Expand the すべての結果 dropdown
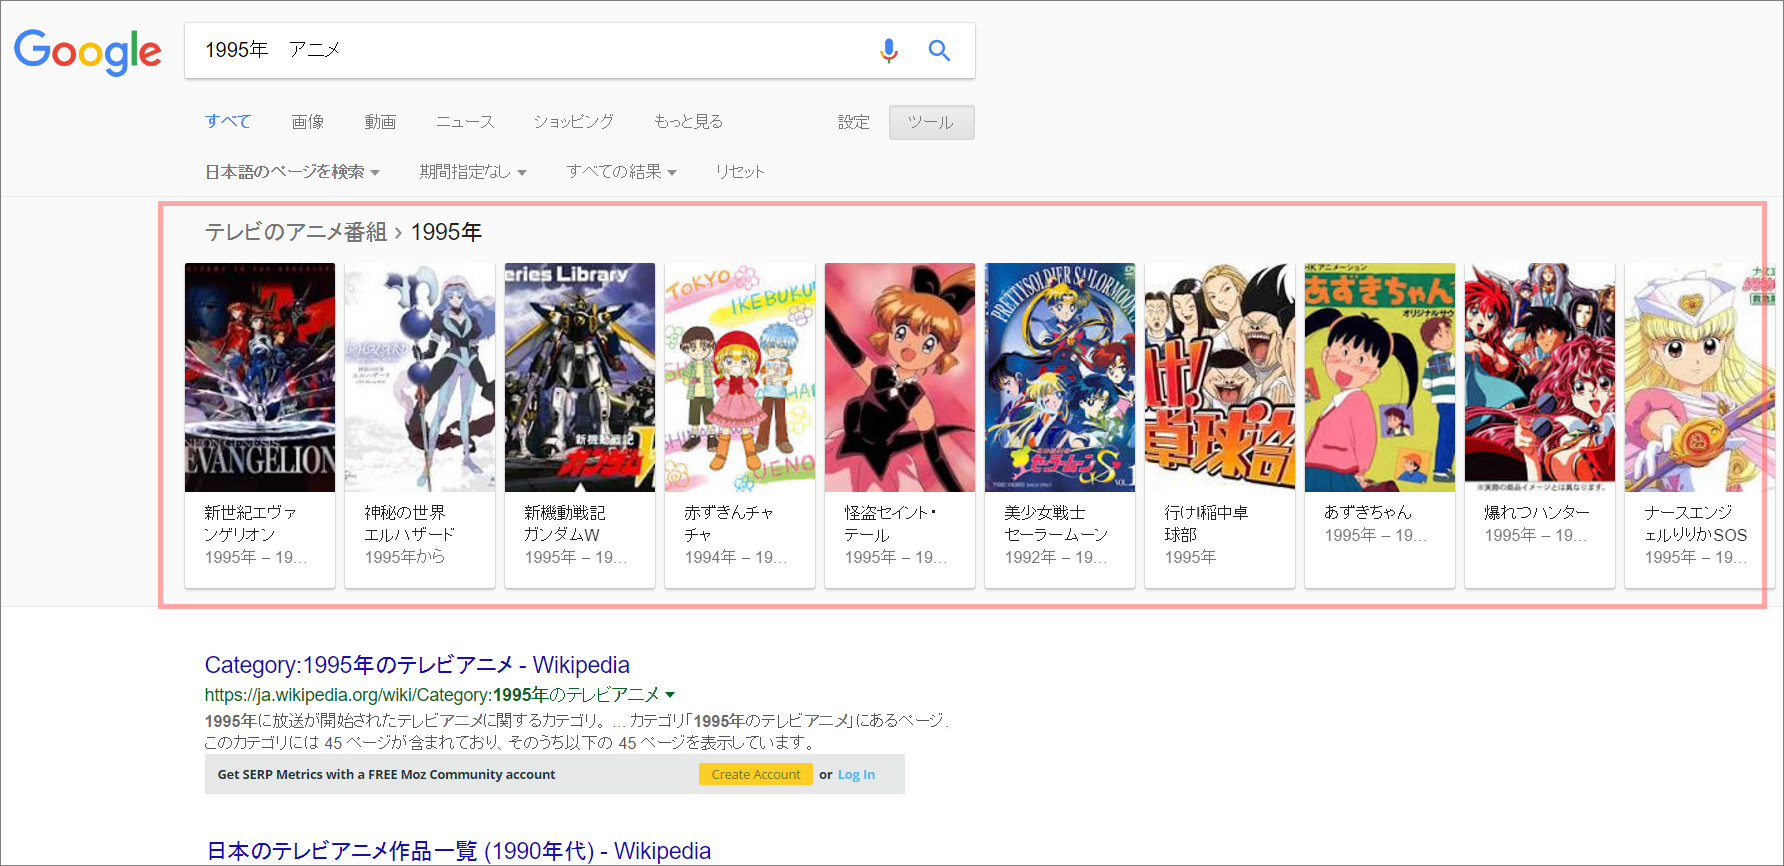The height and width of the screenshot is (866, 1784). pyautogui.click(x=622, y=172)
